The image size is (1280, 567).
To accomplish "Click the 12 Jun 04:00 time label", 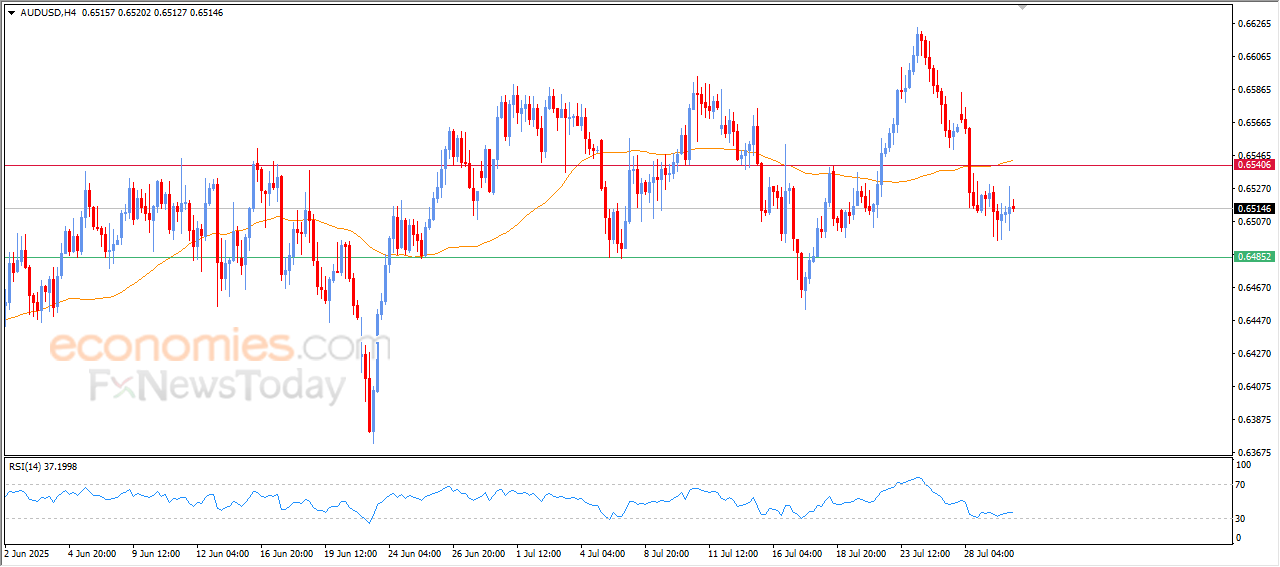I will pyautogui.click(x=224, y=552).
